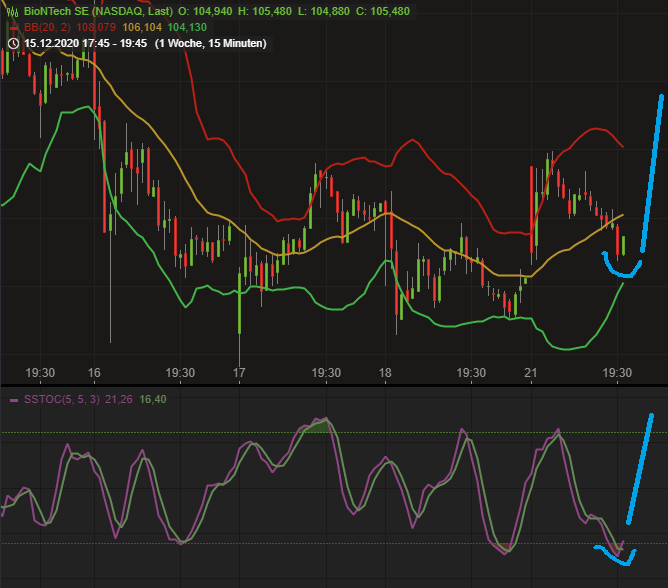Image resolution: width=668 pixels, height=588 pixels.
Task: Click middle Bollinger value 106,104
Action: [142, 27]
